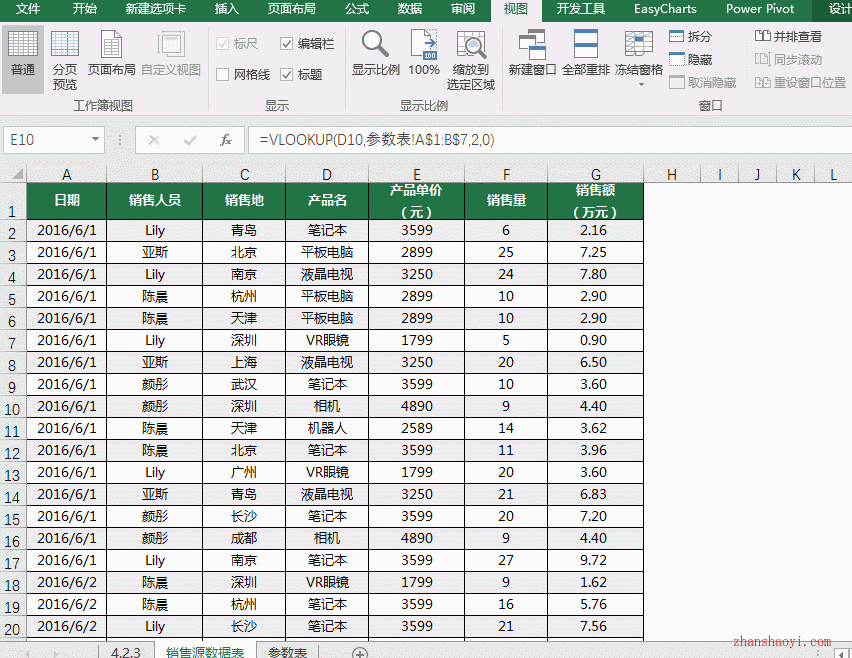The image size is (852, 658).
Task: Select column H header
Action: (x=672, y=174)
